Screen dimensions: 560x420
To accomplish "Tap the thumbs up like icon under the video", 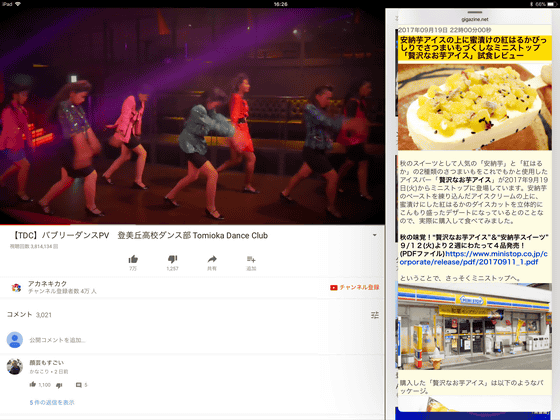I will (133, 259).
